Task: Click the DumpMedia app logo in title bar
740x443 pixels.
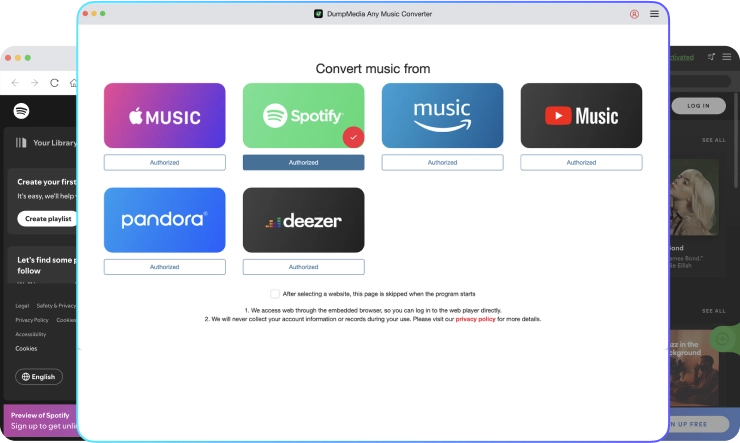Action: click(x=319, y=14)
